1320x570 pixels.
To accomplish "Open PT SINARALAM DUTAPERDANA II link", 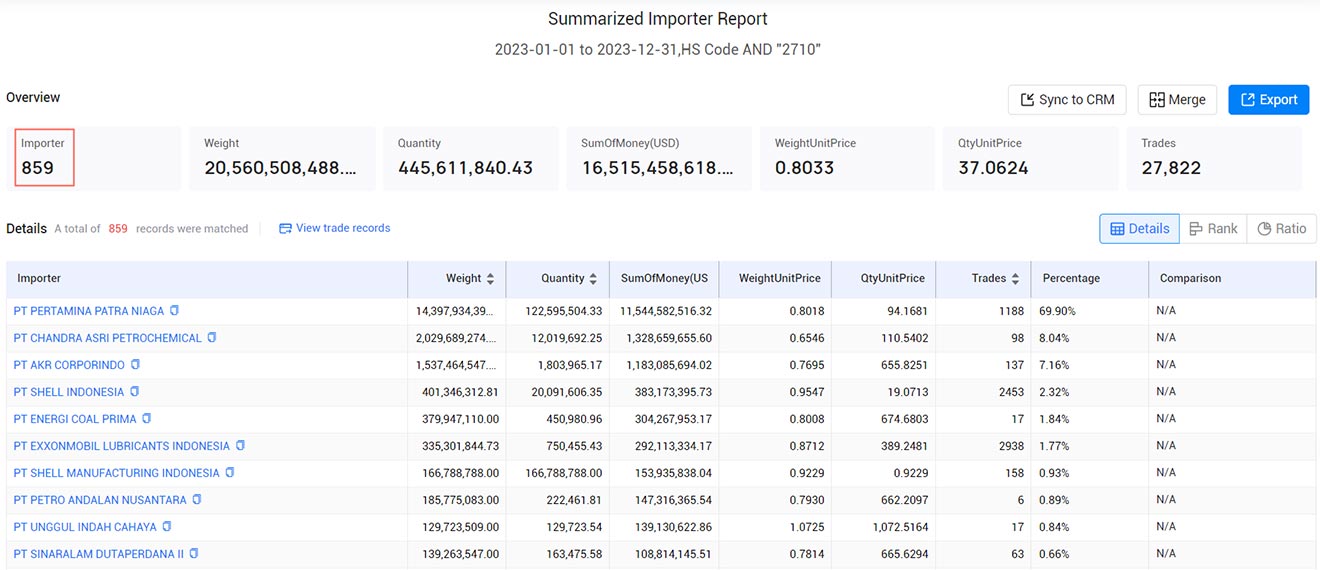I will (x=99, y=554).
